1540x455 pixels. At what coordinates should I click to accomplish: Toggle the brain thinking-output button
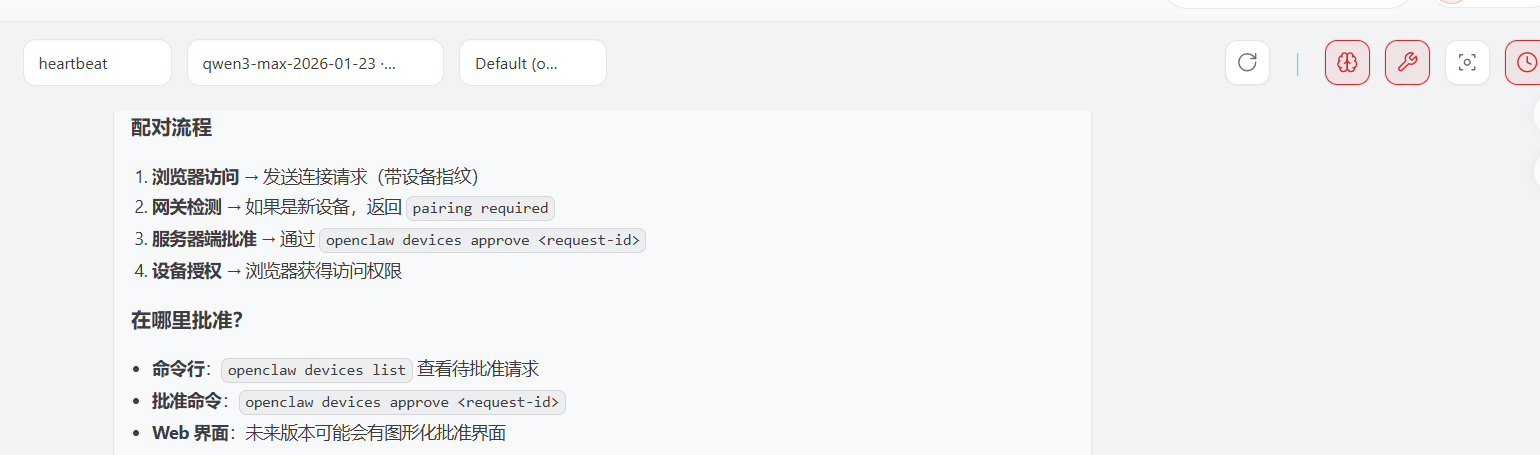[1347, 63]
